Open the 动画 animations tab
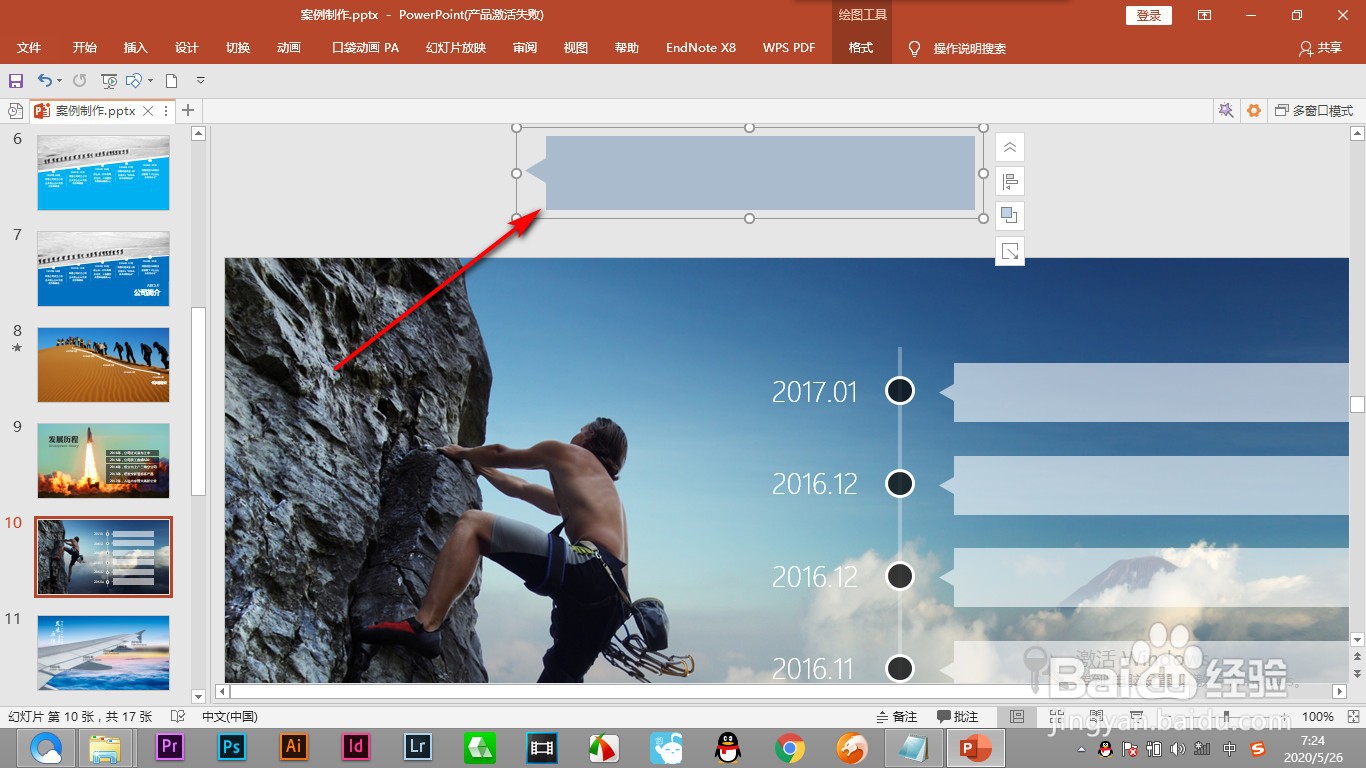The image size is (1366, 768). coord(289,48)
